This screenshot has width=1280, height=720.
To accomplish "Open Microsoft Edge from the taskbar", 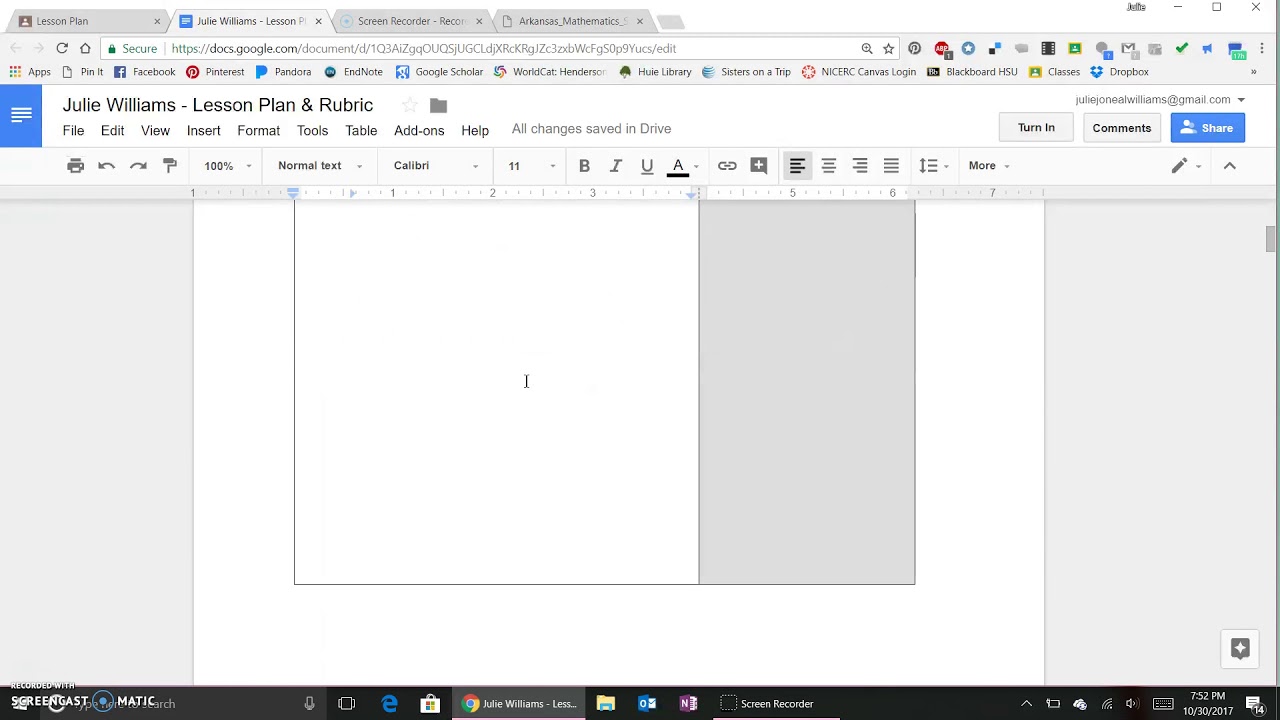I will (389, 704).
